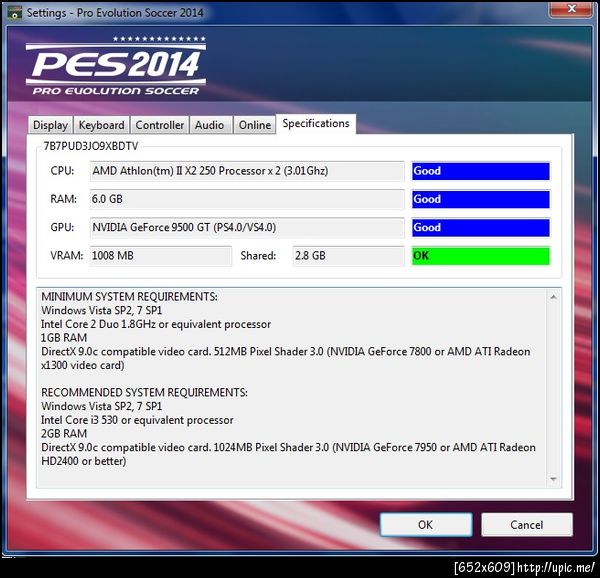Image resolution: width=600 pixels, height=578 pixels.
Task: Click the line Intel Core i3 530
Action: pos(137,420)
